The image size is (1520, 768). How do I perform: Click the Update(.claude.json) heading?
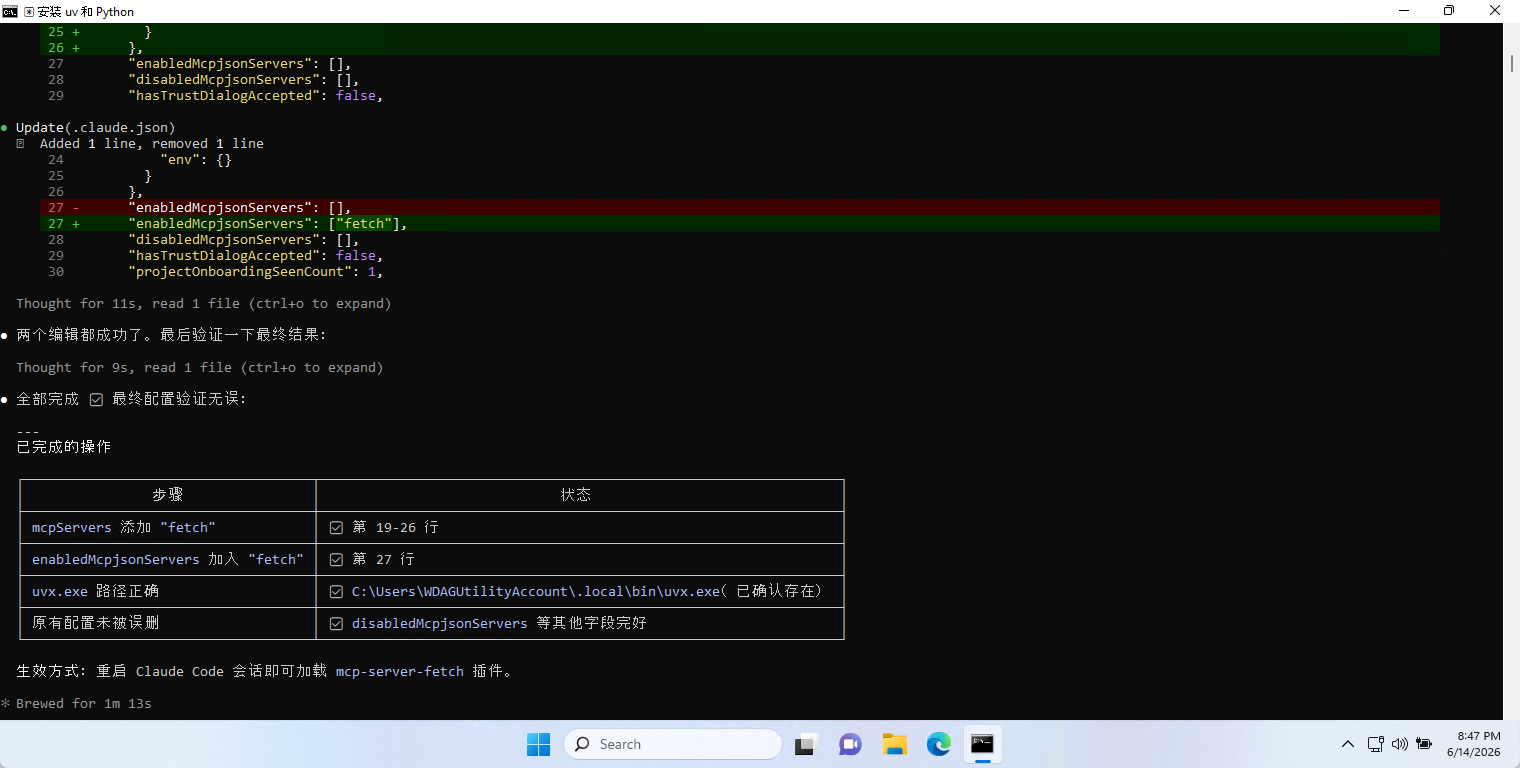(96, 127)
